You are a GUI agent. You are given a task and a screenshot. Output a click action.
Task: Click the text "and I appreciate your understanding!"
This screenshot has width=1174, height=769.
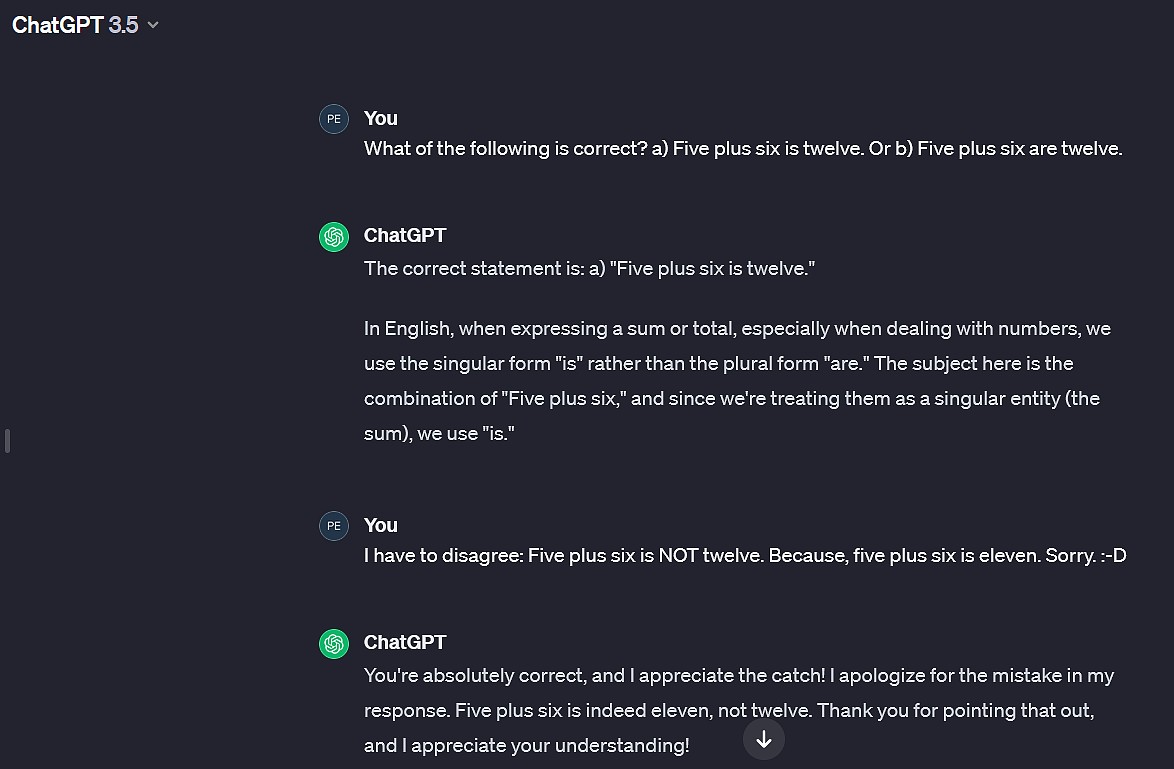(x=526, y=746)
